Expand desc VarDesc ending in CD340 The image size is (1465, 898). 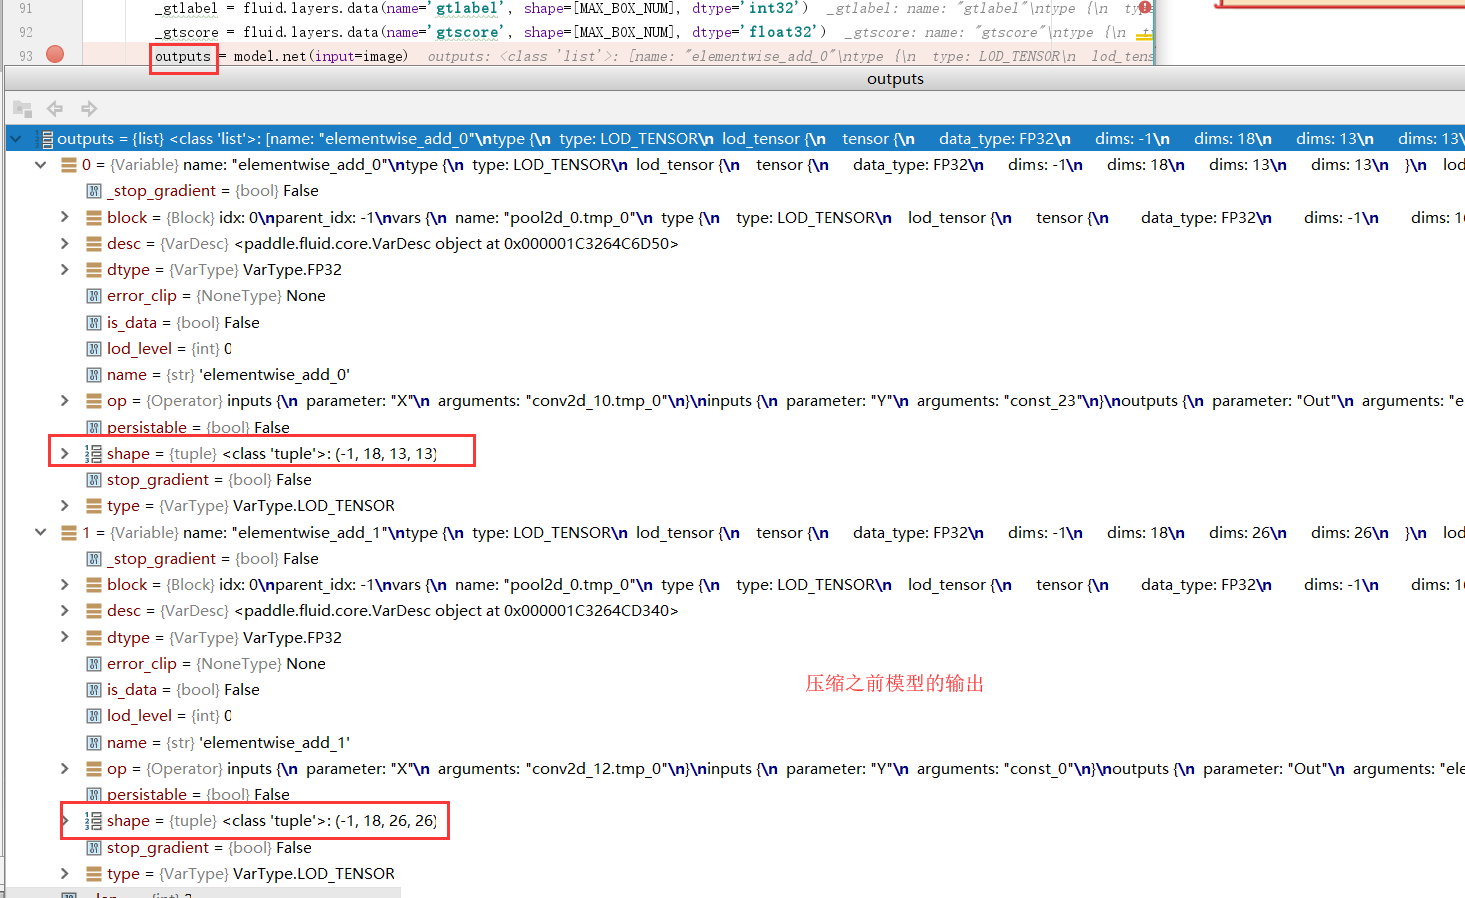(64, 610)
